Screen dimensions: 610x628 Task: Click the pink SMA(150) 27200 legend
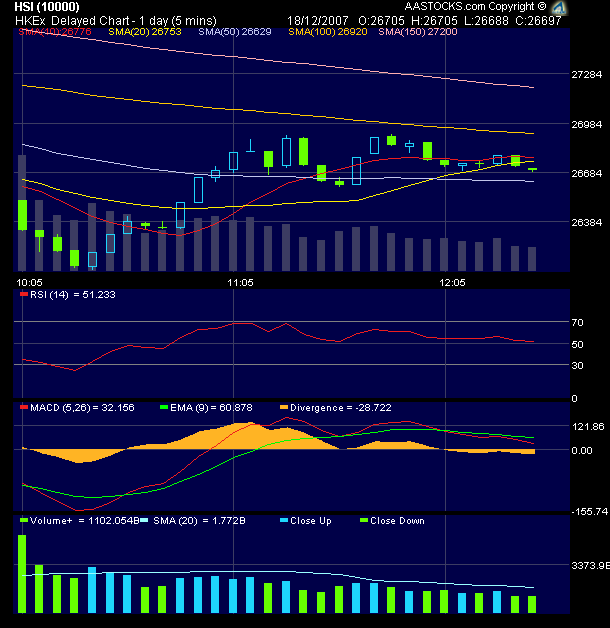418,32
